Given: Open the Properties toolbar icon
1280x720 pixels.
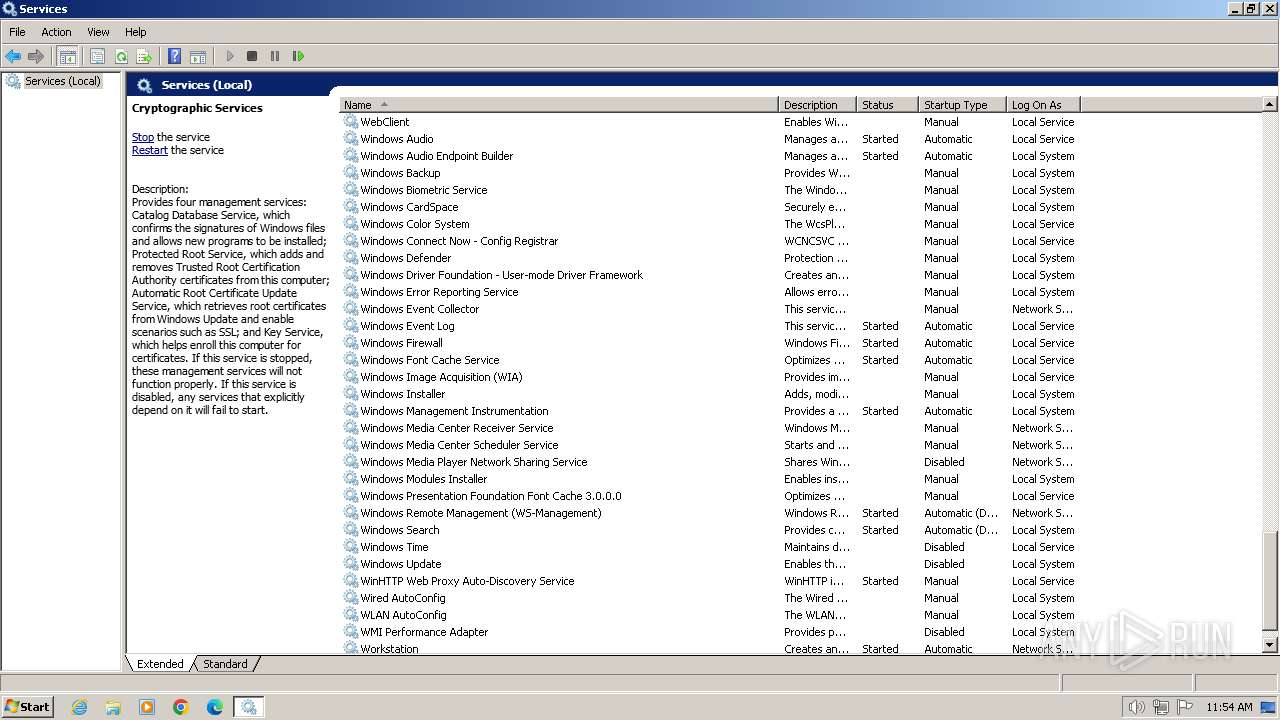Looking at the screenshot, I should point(97,57).
